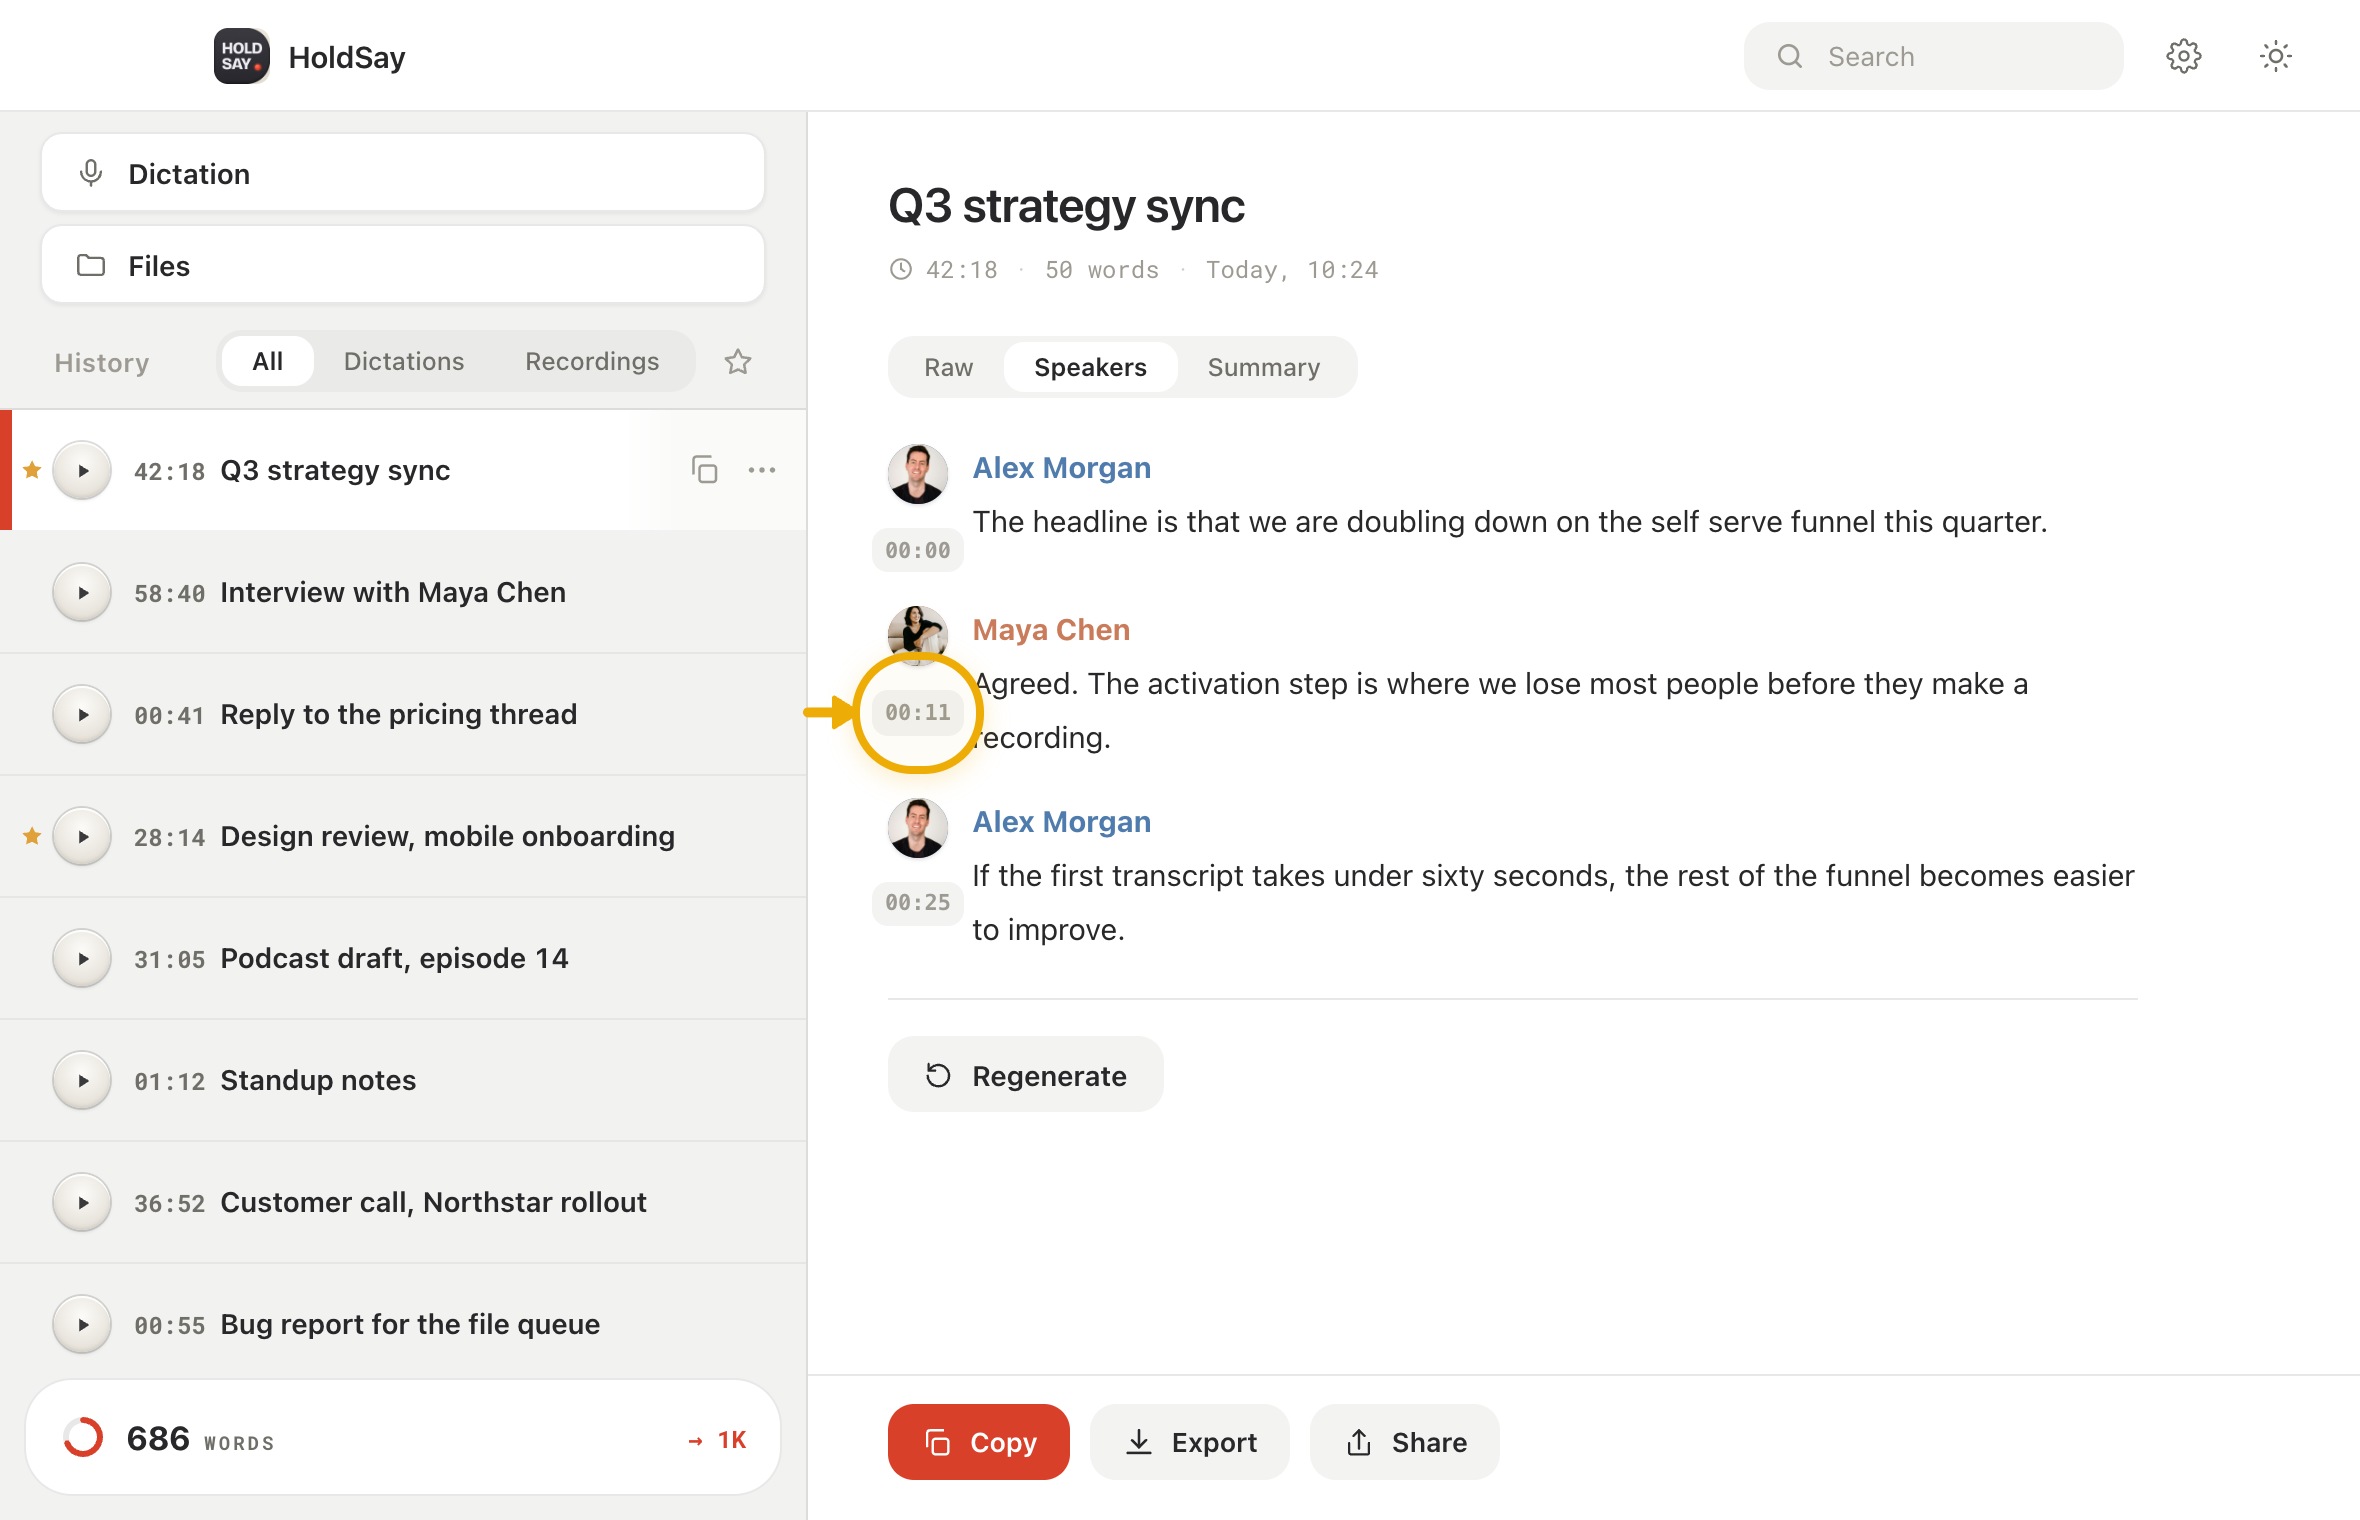Click the 686 words usage progress ring

[x=83, y=1438]
